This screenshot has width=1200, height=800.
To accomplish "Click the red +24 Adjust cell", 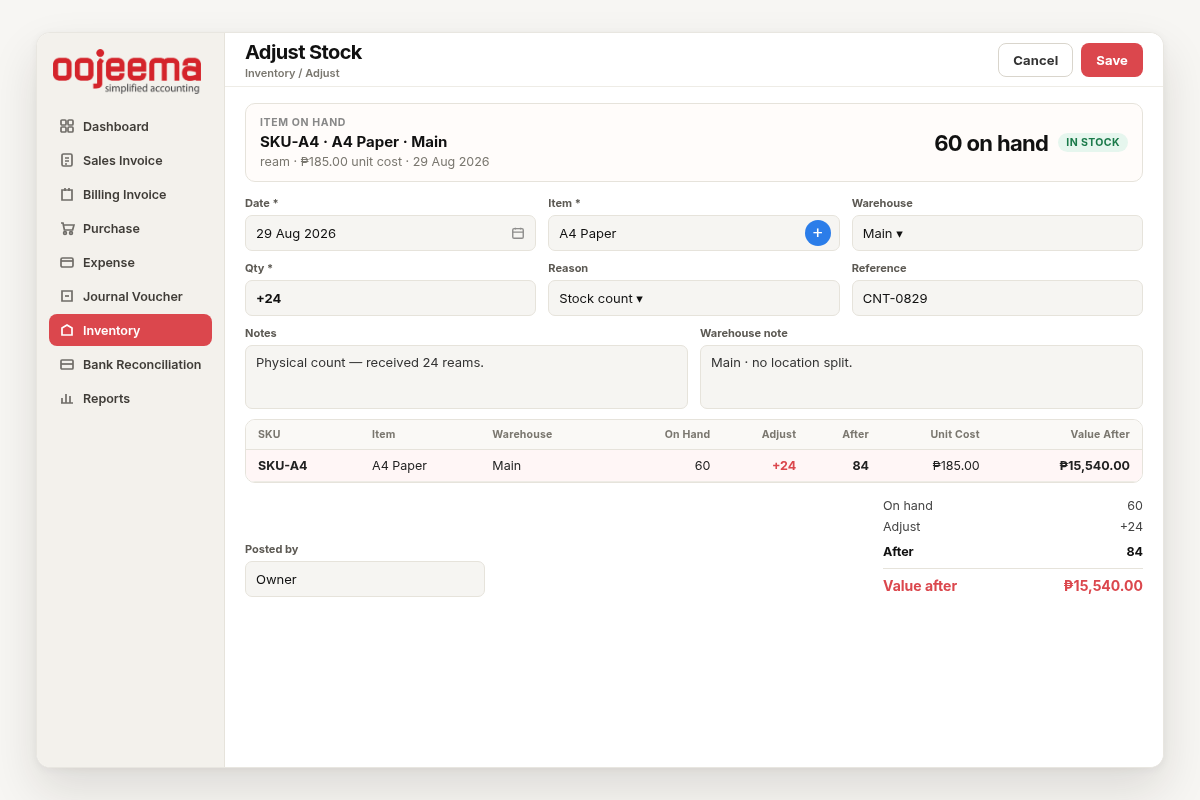I will [784, 465].
